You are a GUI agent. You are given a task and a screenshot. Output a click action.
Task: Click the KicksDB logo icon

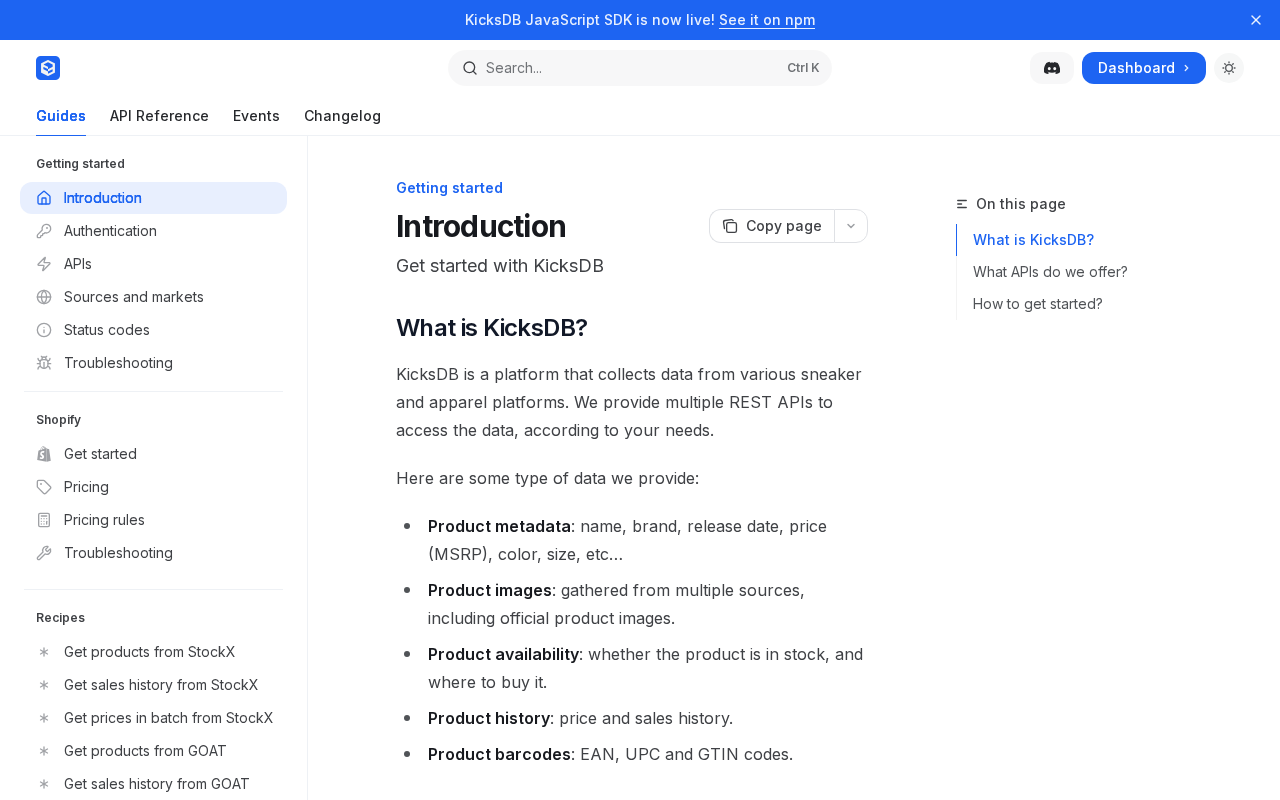pyautogui.click(x=48, y=68)
